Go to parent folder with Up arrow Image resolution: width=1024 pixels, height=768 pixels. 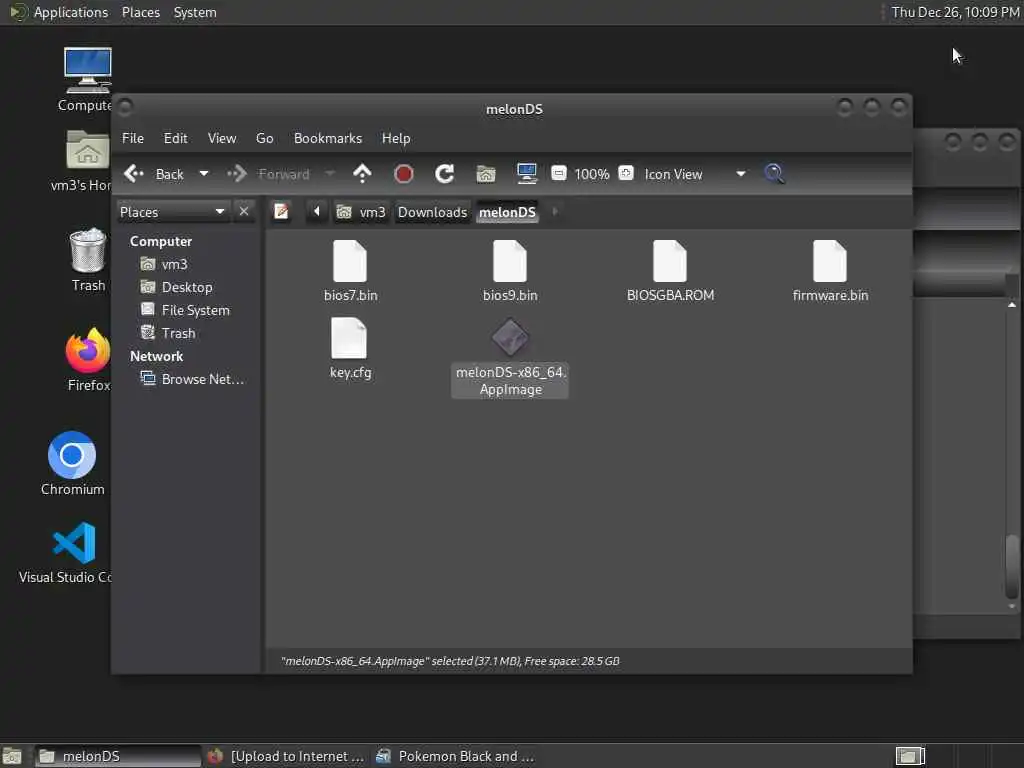click(362, 174)
